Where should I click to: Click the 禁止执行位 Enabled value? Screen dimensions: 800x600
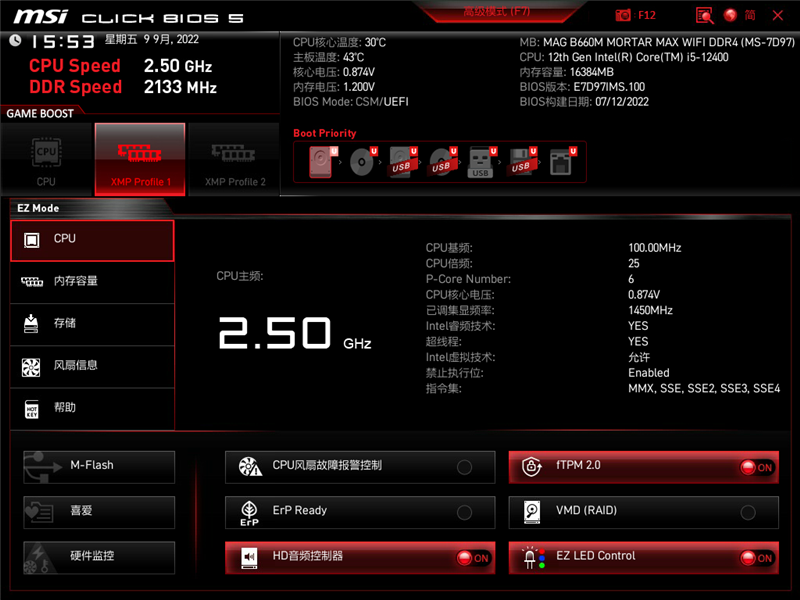[x=648, y=373]
